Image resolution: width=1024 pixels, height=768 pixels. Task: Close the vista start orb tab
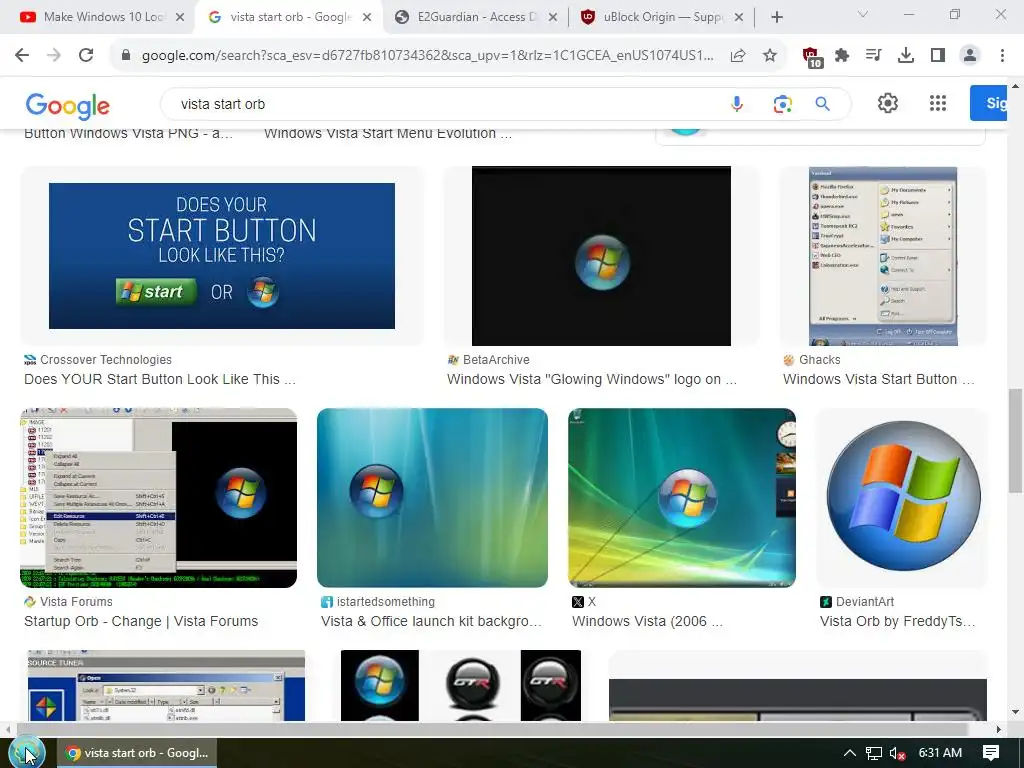click(x=367, y=17)
